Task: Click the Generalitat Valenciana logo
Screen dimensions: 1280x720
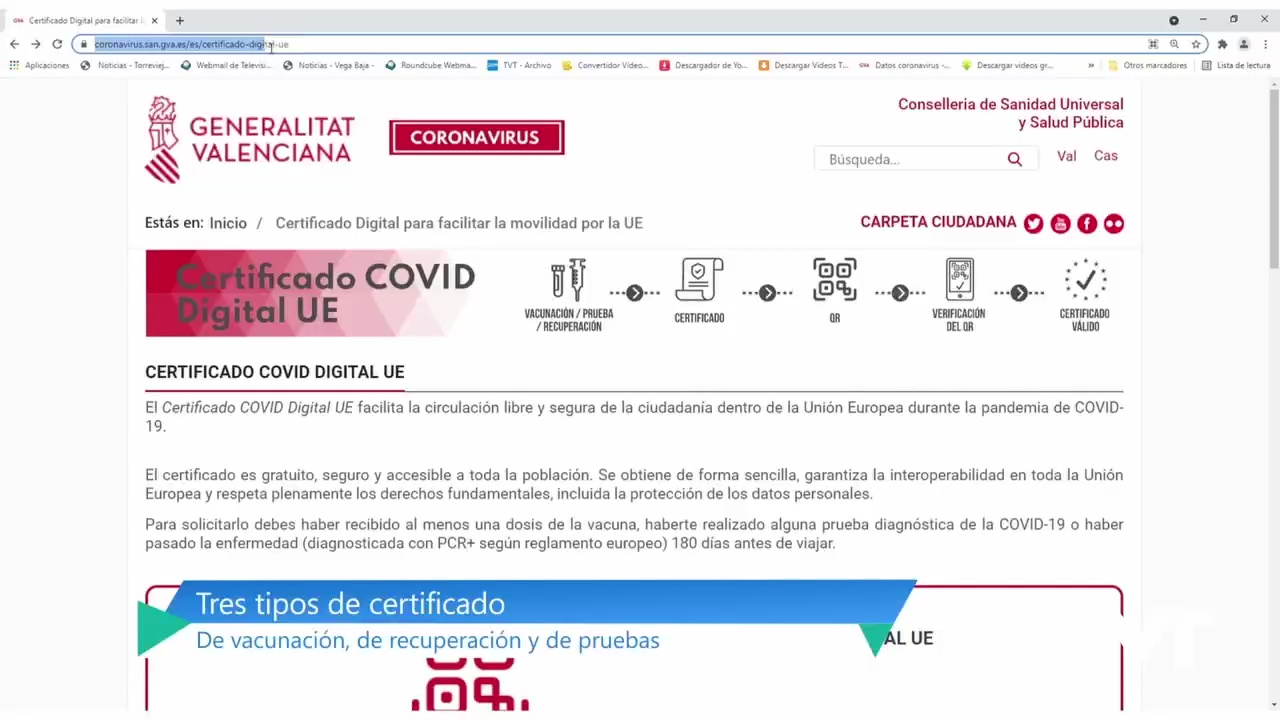Action: pyautogui.click(x=250, y=139)
